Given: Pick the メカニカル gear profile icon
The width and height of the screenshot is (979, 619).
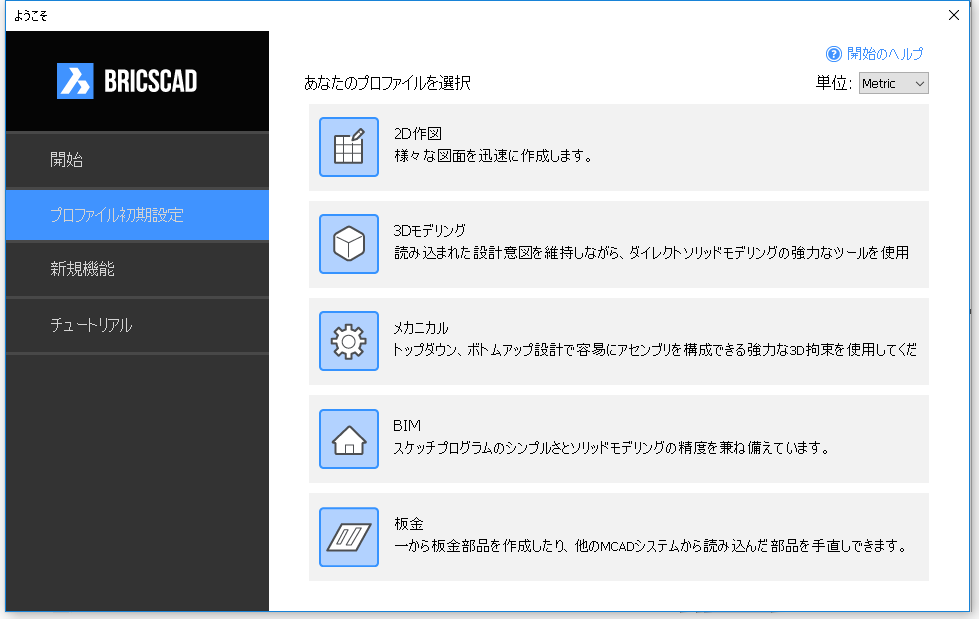Looking at the screenshot, I should (x=349, y=341).
